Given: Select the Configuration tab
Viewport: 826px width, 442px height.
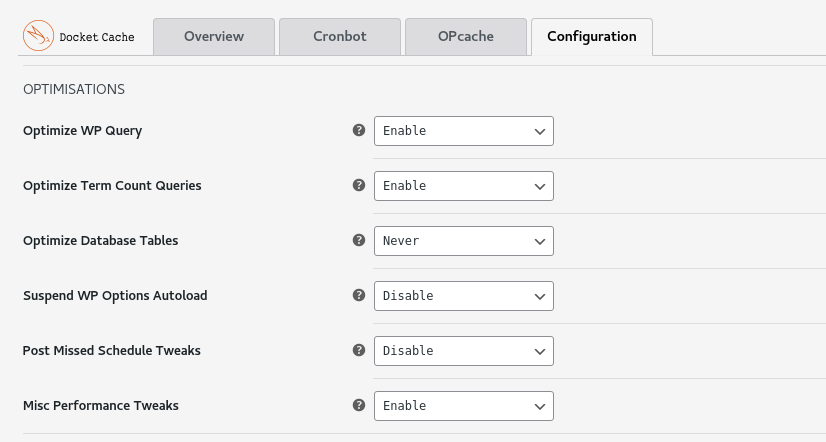Looking at the screenshot, I should (x=592, y=37).
